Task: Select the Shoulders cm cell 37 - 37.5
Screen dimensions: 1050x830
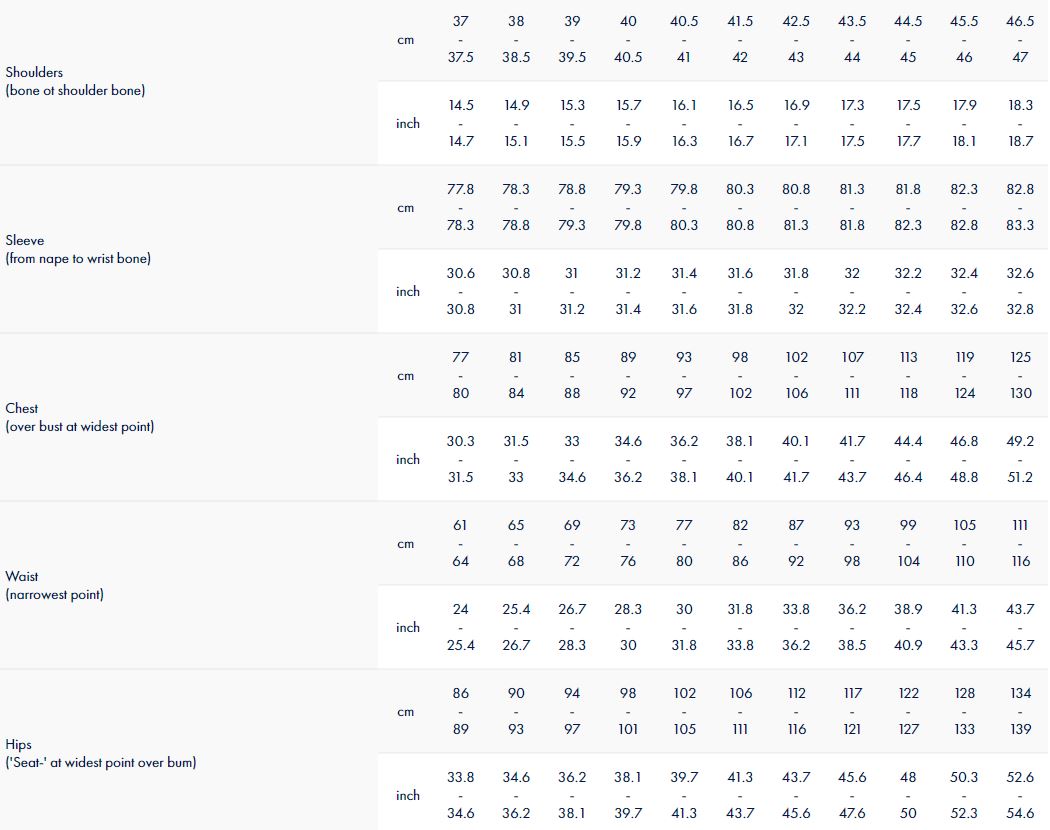Action: coord(460,39)
